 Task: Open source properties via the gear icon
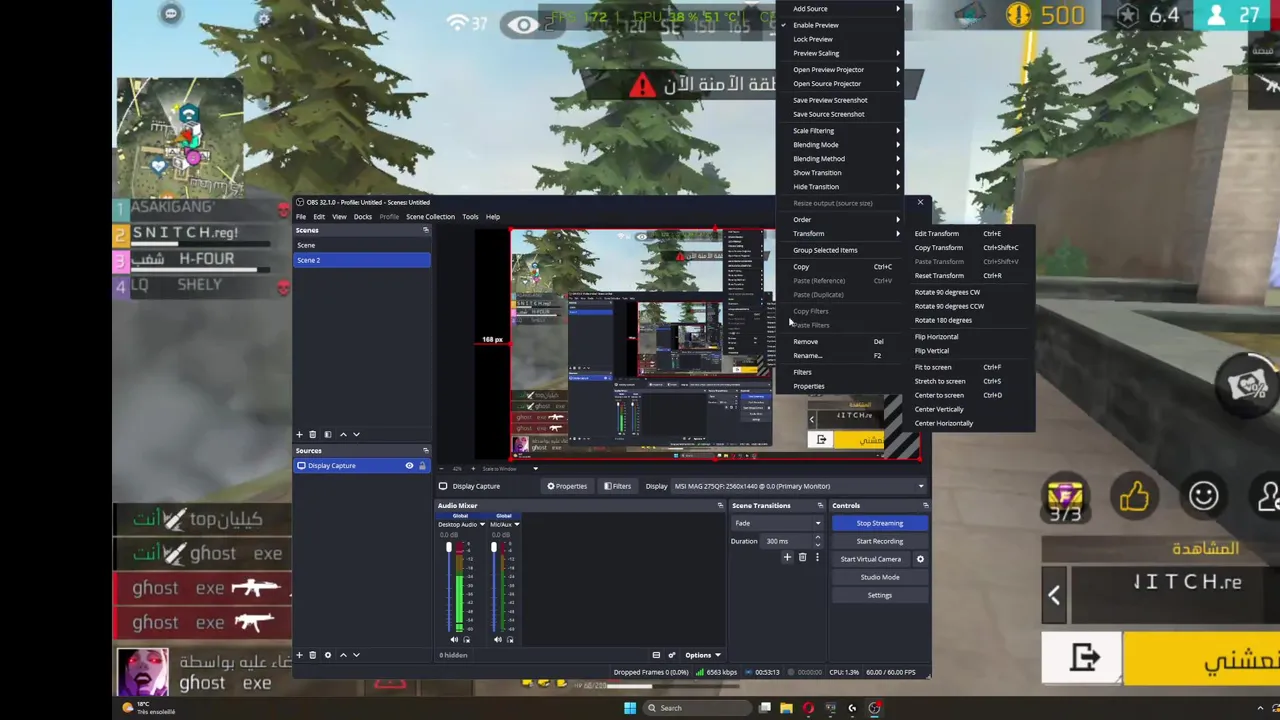tap(327, 655)
